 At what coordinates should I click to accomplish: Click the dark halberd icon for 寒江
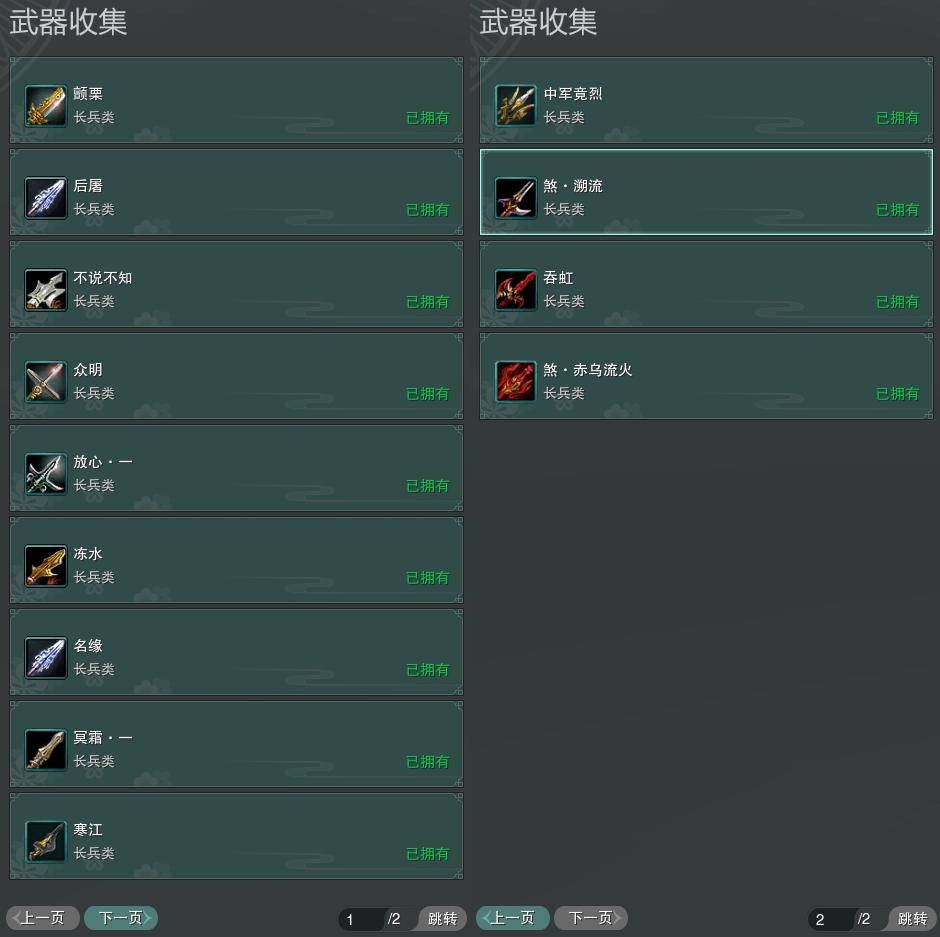(x=46, y=841)
